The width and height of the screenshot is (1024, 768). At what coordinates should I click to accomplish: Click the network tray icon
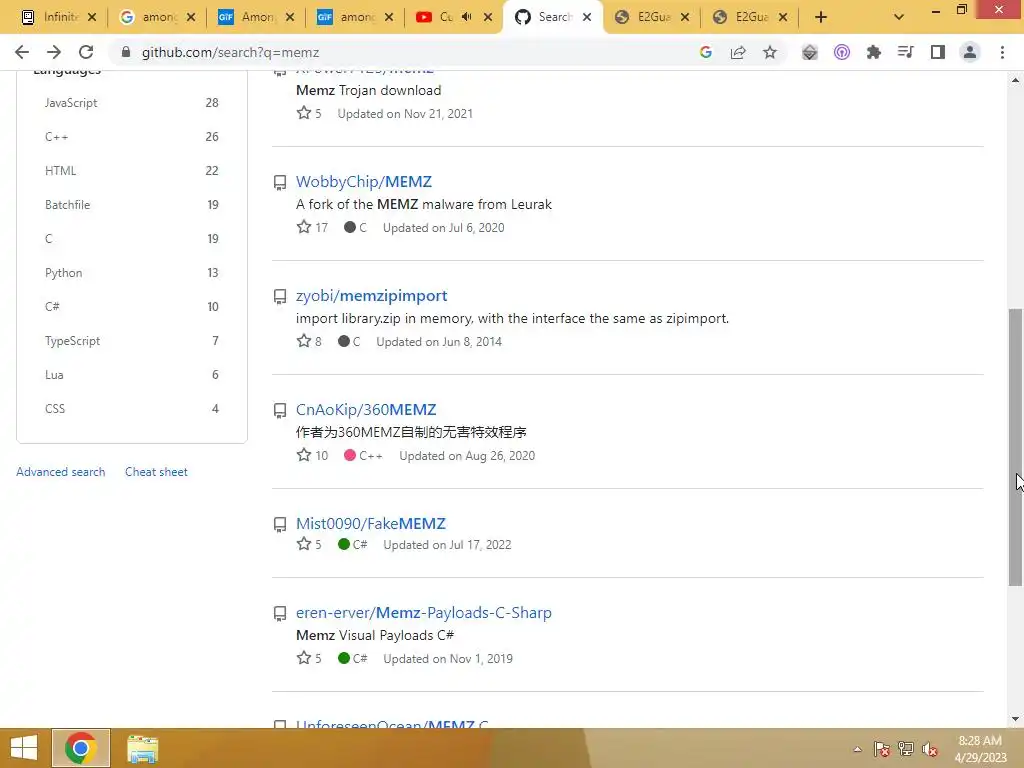click(x=906, y=749)
